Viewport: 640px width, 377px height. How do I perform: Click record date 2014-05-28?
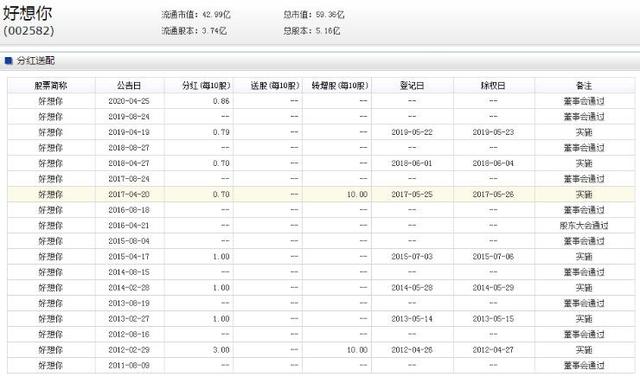coord(412,288)
